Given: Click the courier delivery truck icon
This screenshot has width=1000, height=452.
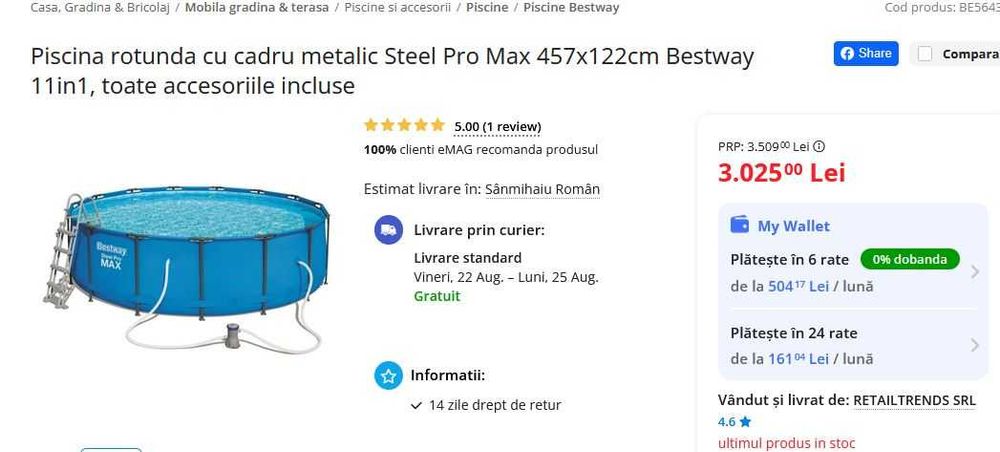Looking at the screenshot, I should [388, 230].
